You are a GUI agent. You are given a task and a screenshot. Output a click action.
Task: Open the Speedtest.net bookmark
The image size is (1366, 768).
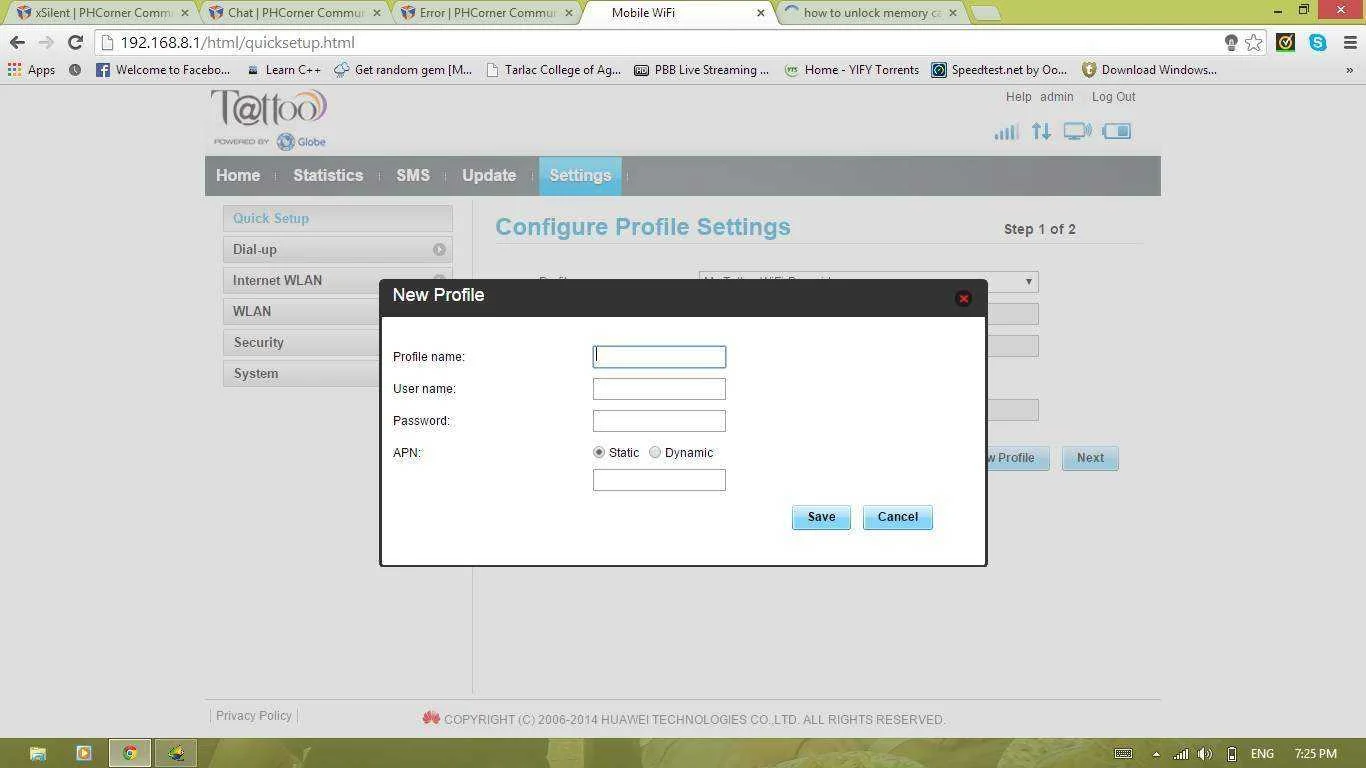tap(1000, 70)
